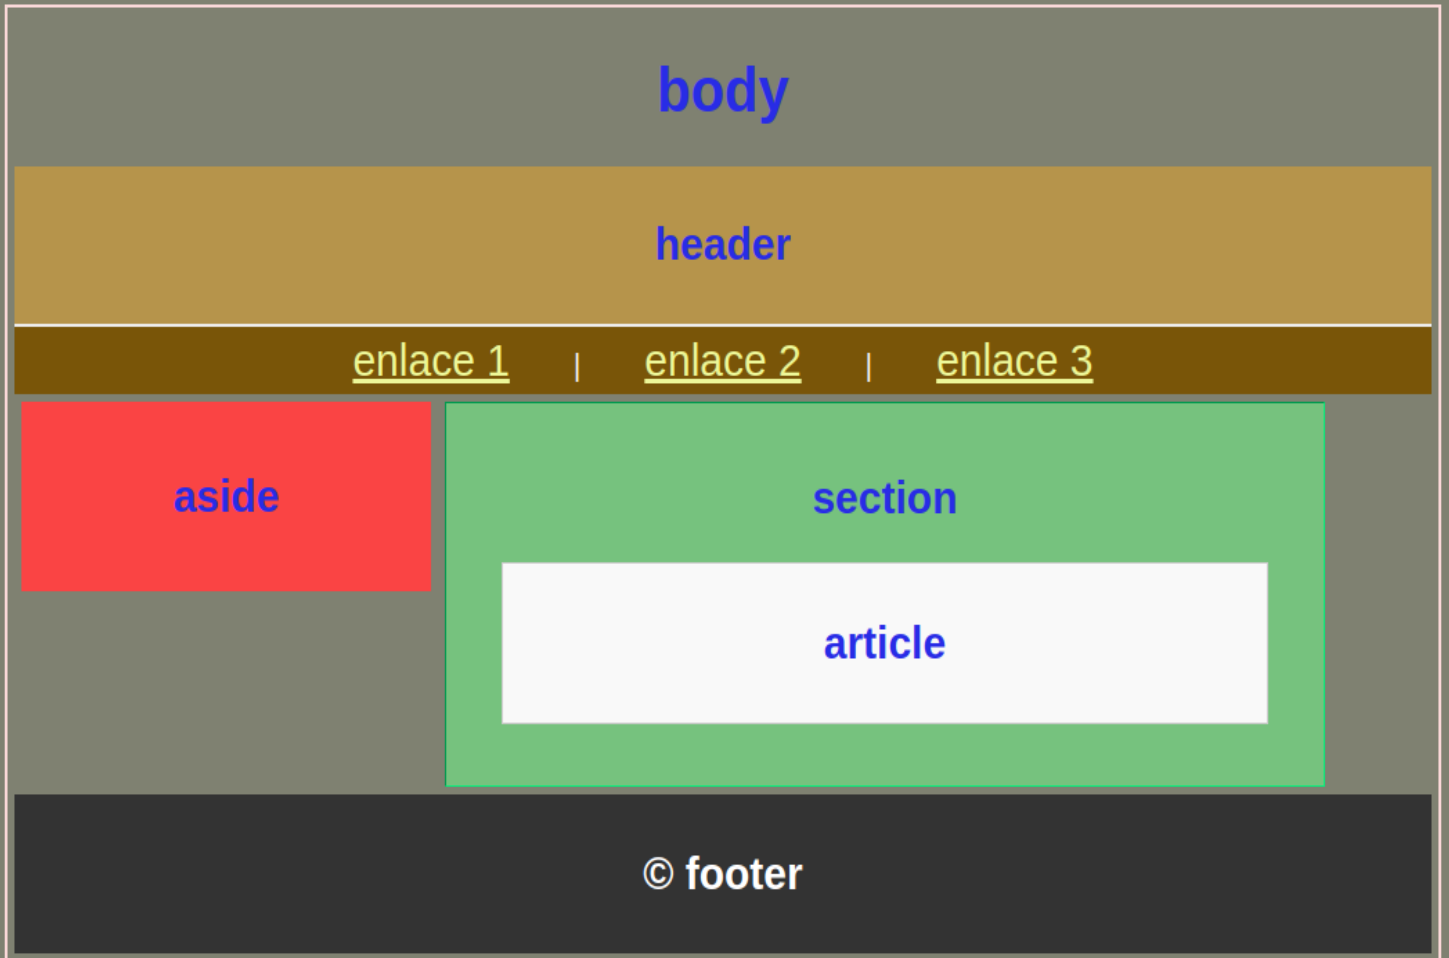Click gray body area right of section box

click(x=1378, y=594)
